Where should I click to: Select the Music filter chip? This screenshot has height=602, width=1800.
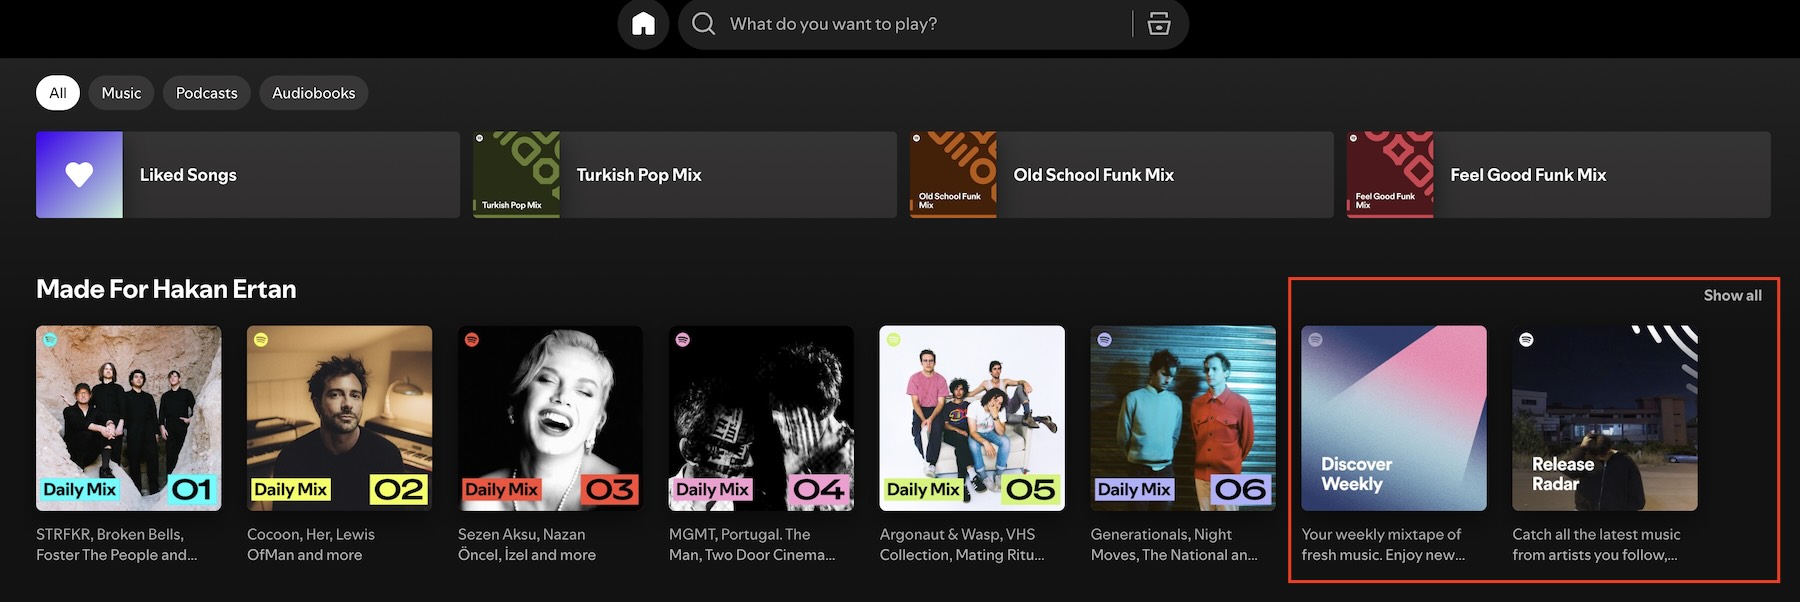point(121,93)
